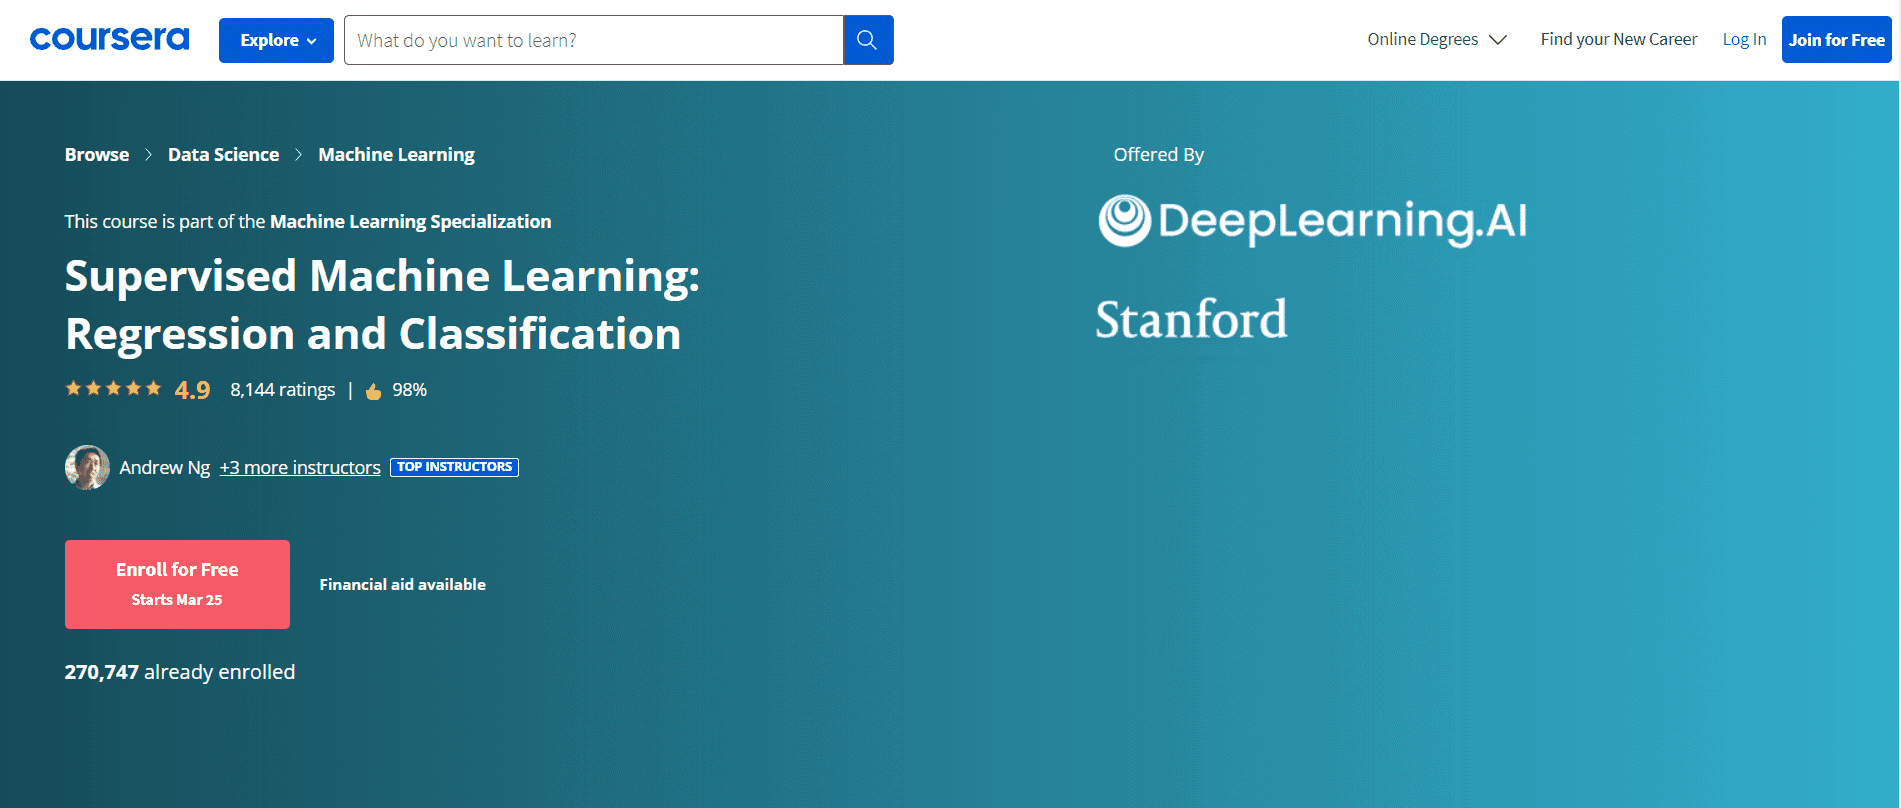Click the Log In link

[x=1744, y=39]
